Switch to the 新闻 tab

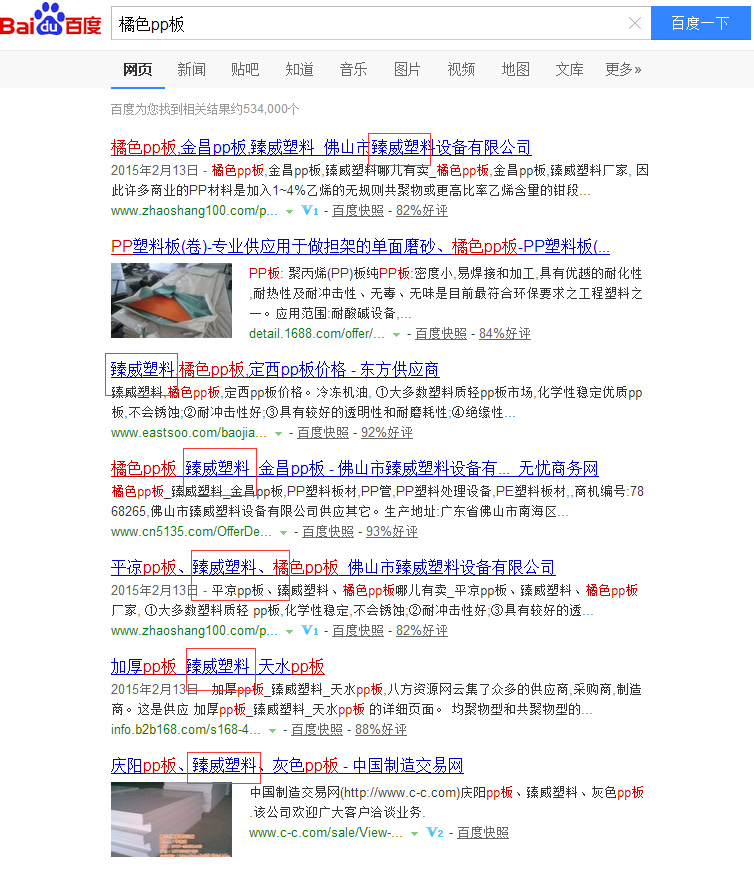pos(191,70)
